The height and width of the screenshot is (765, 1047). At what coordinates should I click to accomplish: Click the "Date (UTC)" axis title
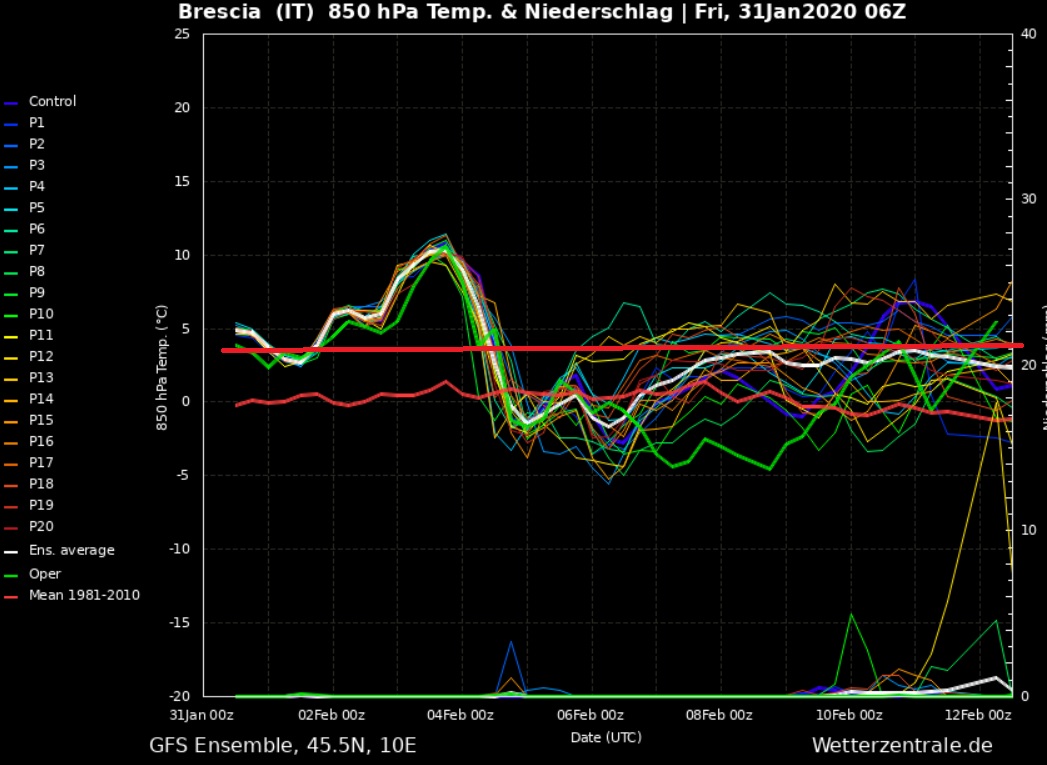[606, 738]
